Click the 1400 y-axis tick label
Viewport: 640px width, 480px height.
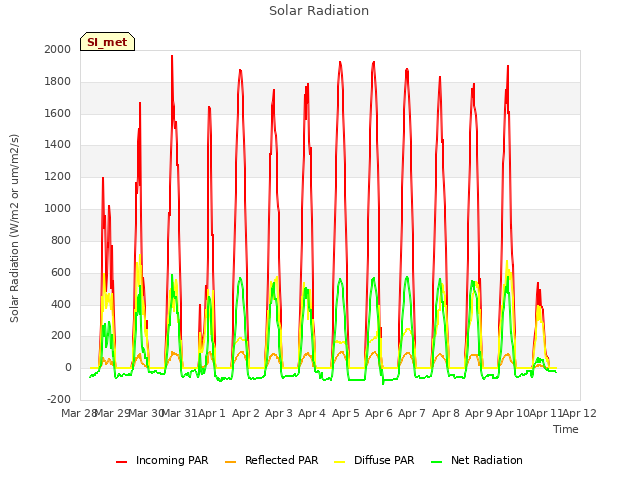[x=58, y=144]
